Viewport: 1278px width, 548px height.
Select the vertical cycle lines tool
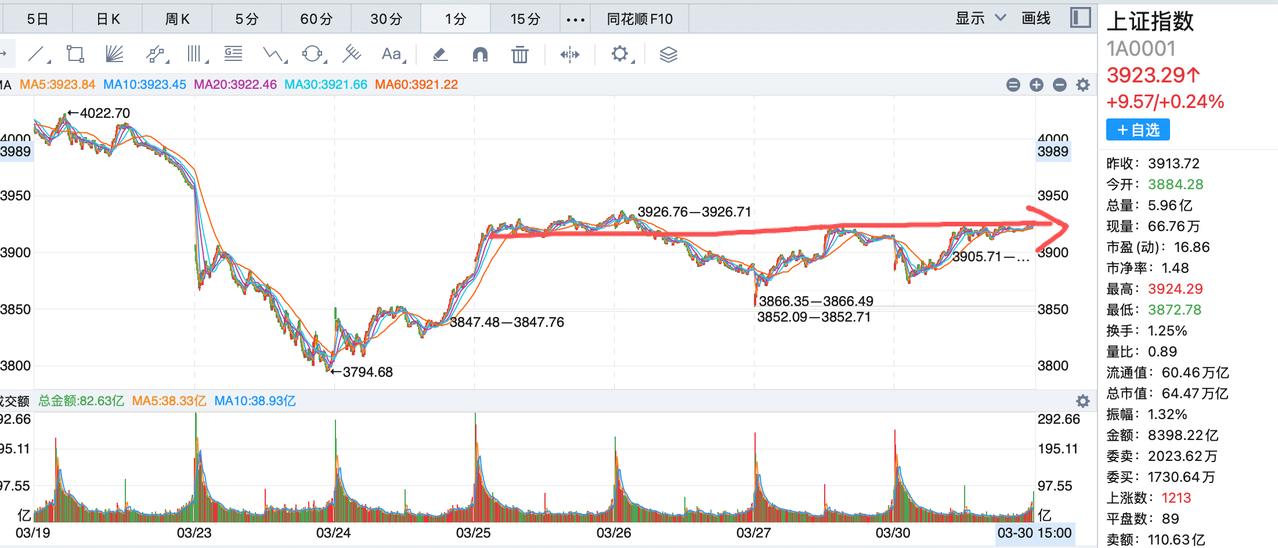pyautogui.click(x=195, y=54)
